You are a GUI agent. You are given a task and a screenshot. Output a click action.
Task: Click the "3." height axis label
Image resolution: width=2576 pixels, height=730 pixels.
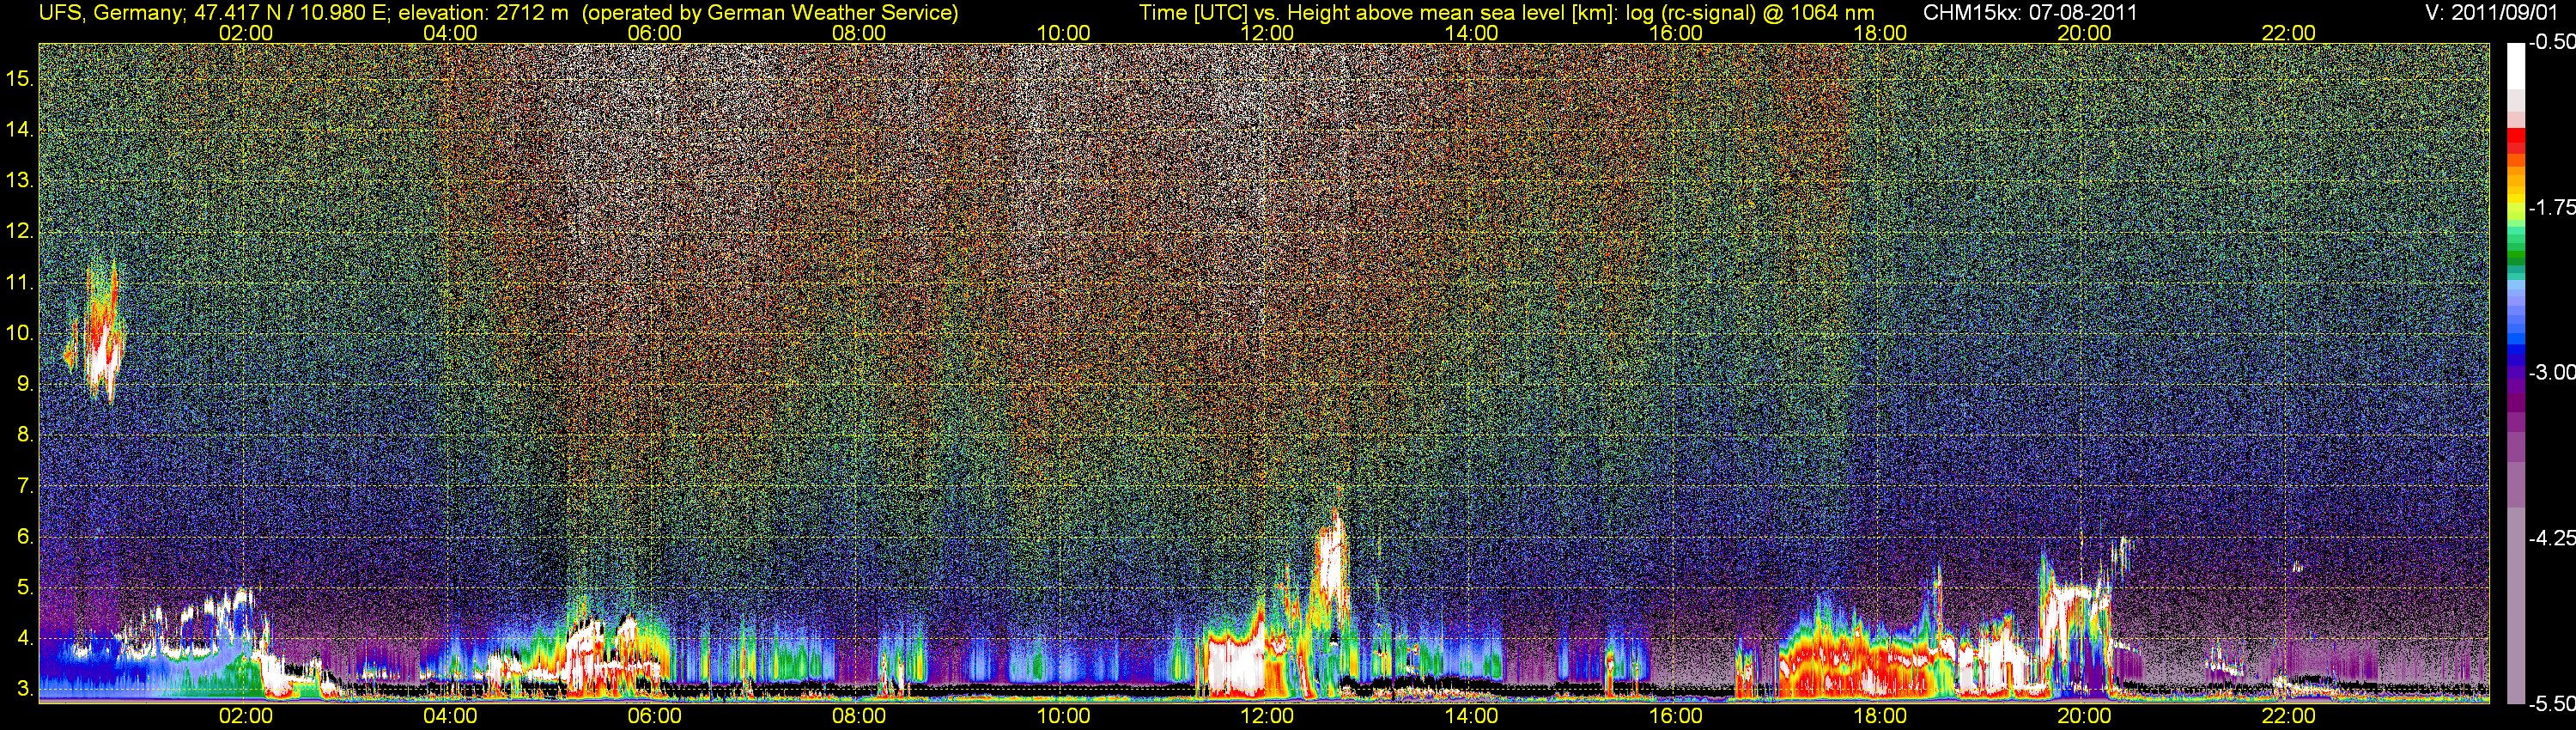coord(26,690)
